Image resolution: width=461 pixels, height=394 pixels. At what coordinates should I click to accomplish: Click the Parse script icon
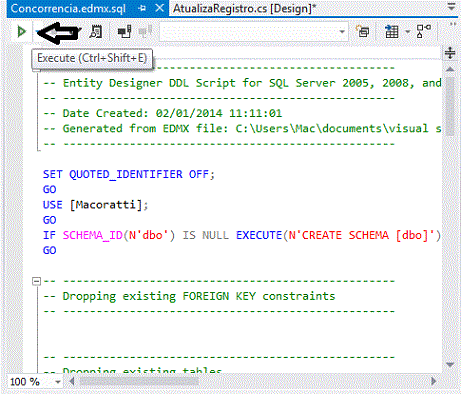(x=96, y=32)
